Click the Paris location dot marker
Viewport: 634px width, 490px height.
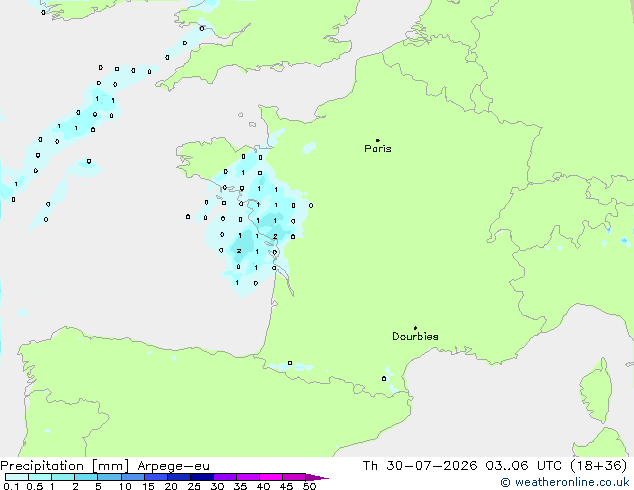point(378,140)
